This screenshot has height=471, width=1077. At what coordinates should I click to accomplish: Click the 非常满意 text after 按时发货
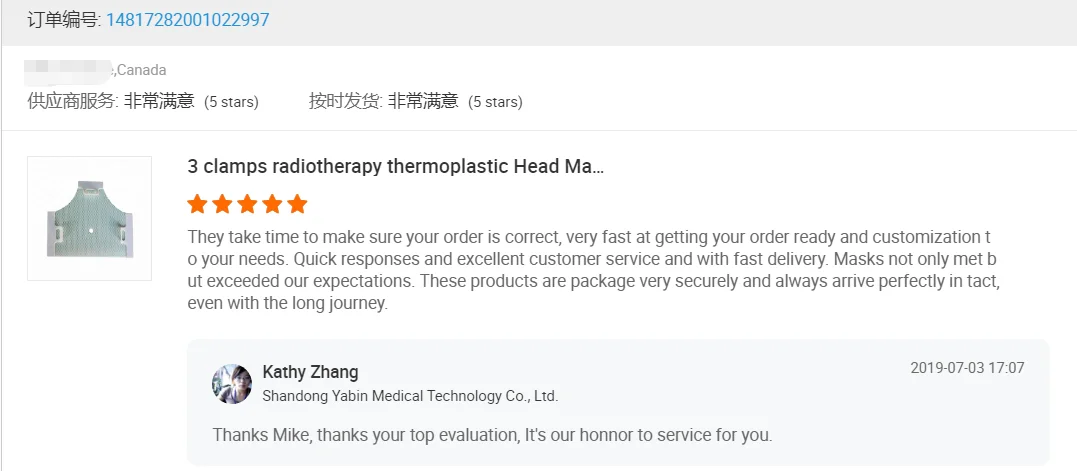423,101
